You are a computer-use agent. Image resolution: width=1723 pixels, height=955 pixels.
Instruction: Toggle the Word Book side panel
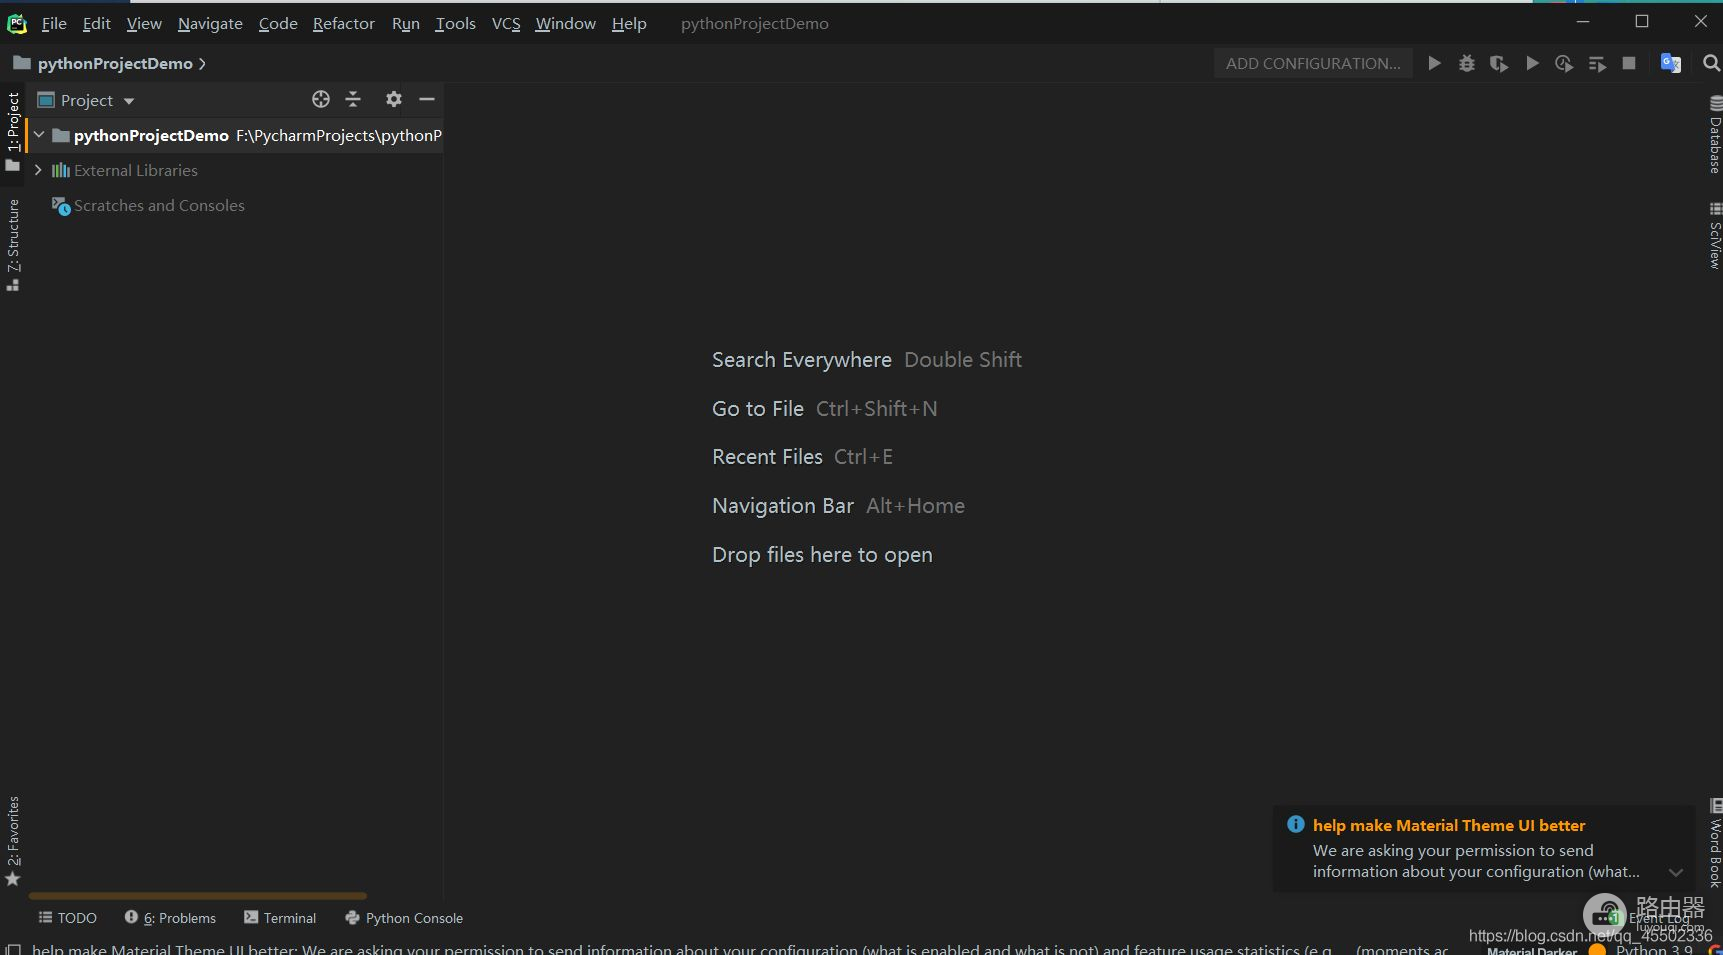(1714, 843)
